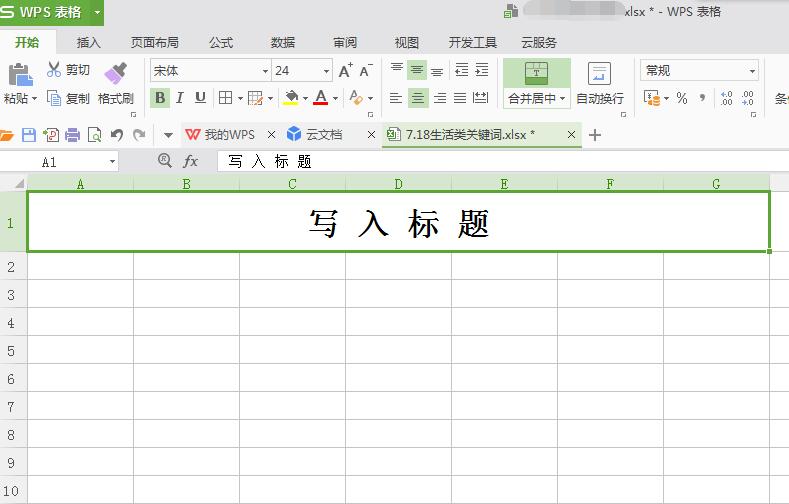Switch to the 视图 ribbon tab
789x504 pixels.
coord(407,43)
